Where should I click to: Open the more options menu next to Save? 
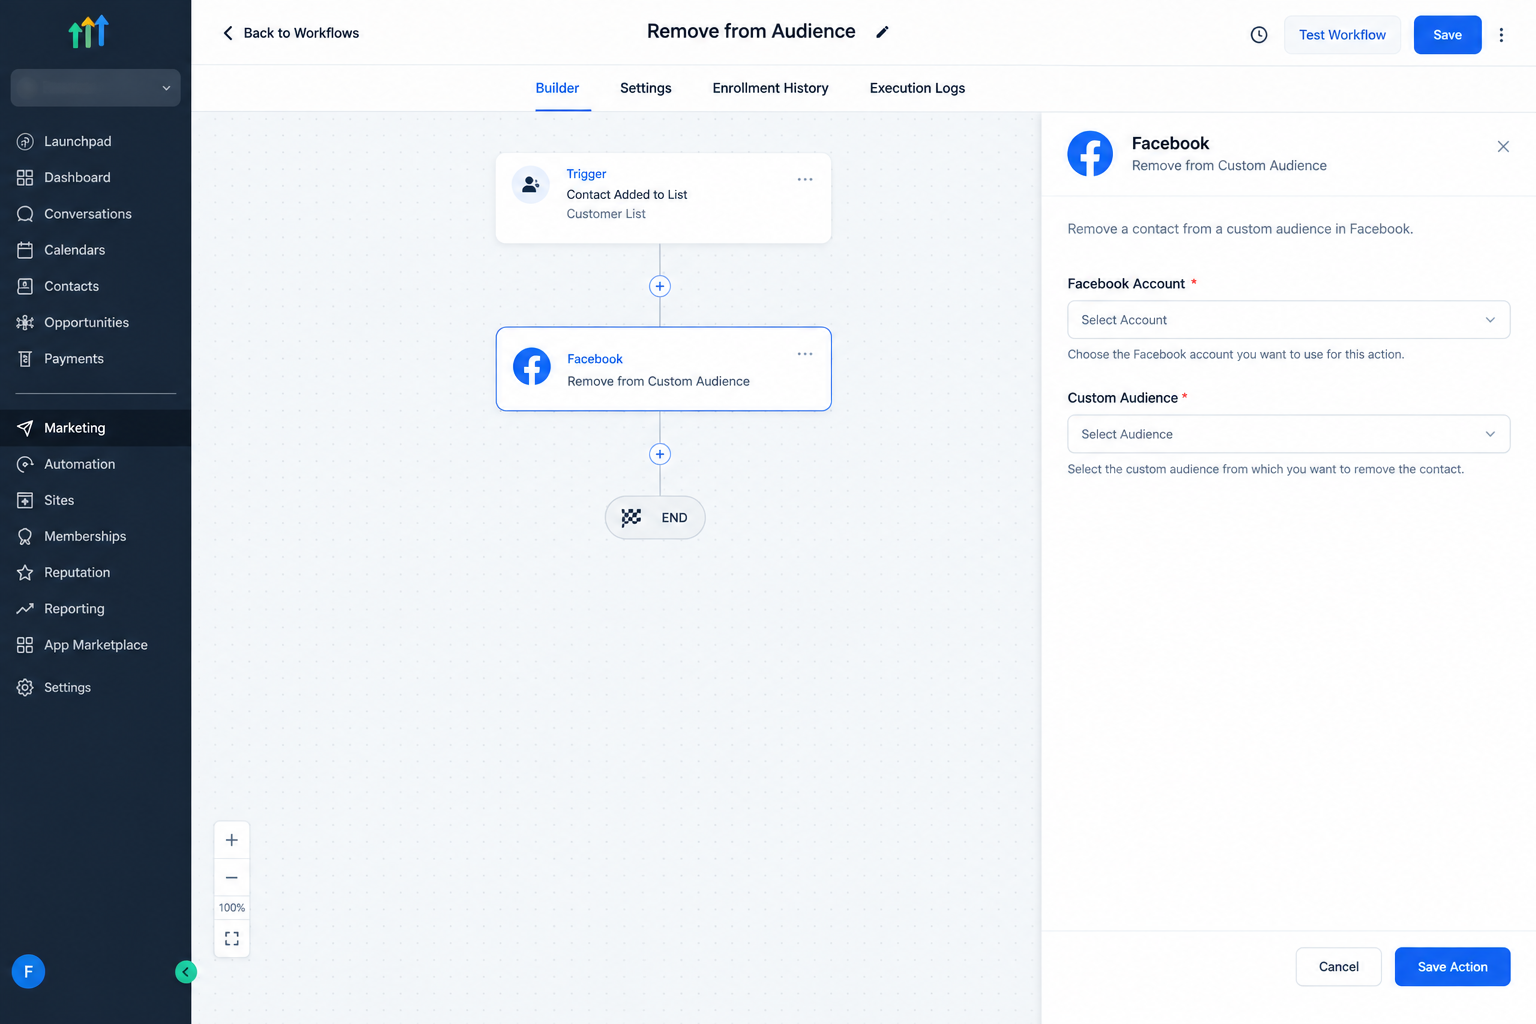pyautogui.click(x=1501, y=35)
